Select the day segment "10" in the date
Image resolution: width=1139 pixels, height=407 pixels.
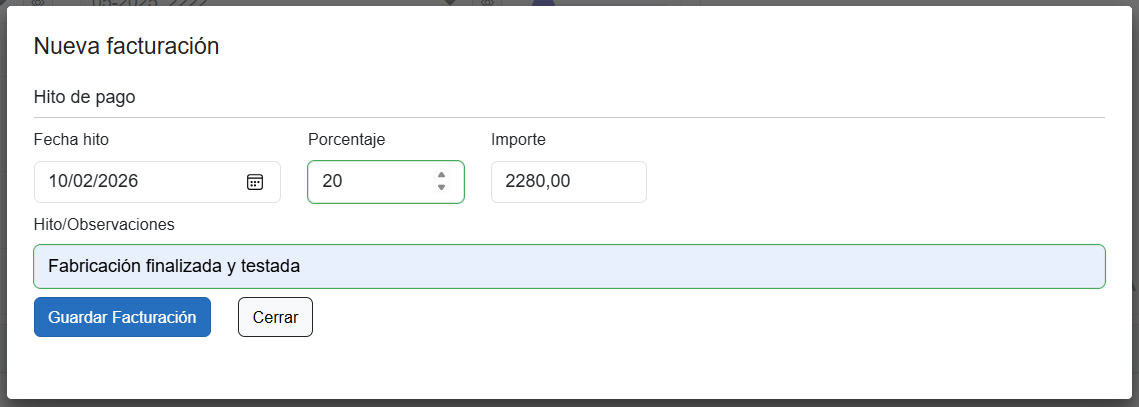57,182
